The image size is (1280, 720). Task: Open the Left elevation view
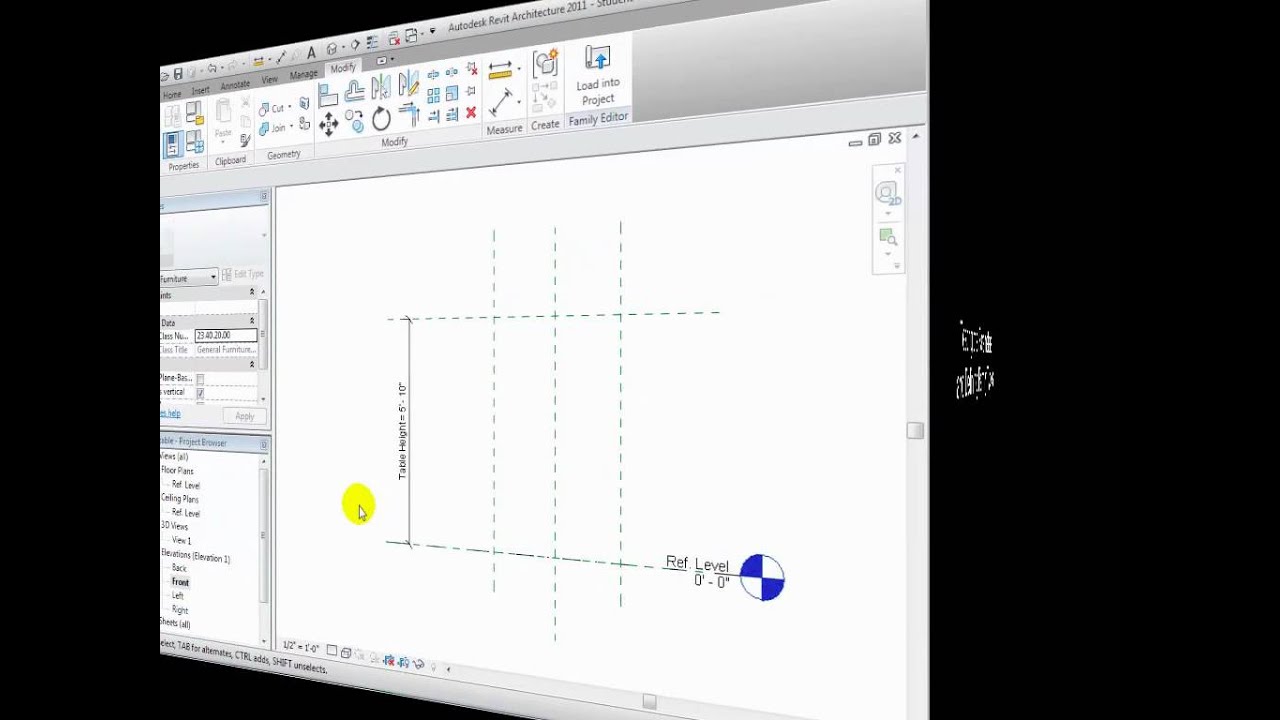tap(178, 596)
